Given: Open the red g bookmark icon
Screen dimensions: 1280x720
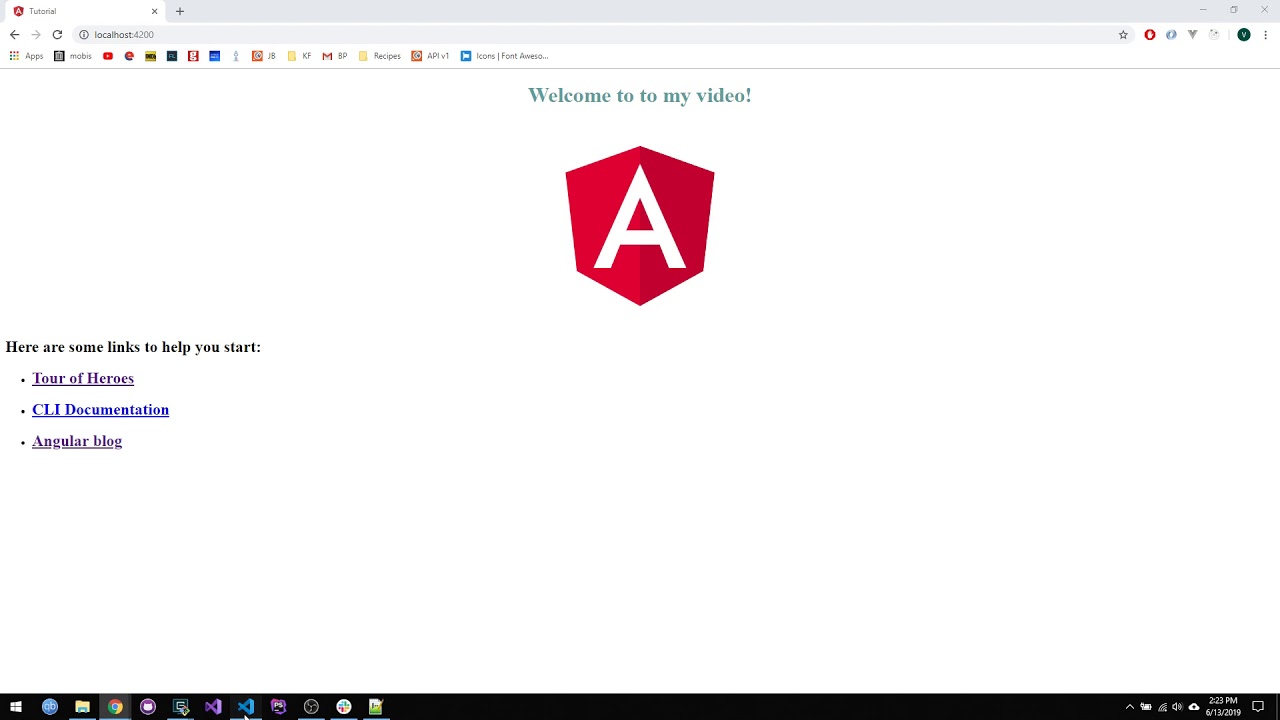Looking at the screenshot, I should click(x=193, y=56).
